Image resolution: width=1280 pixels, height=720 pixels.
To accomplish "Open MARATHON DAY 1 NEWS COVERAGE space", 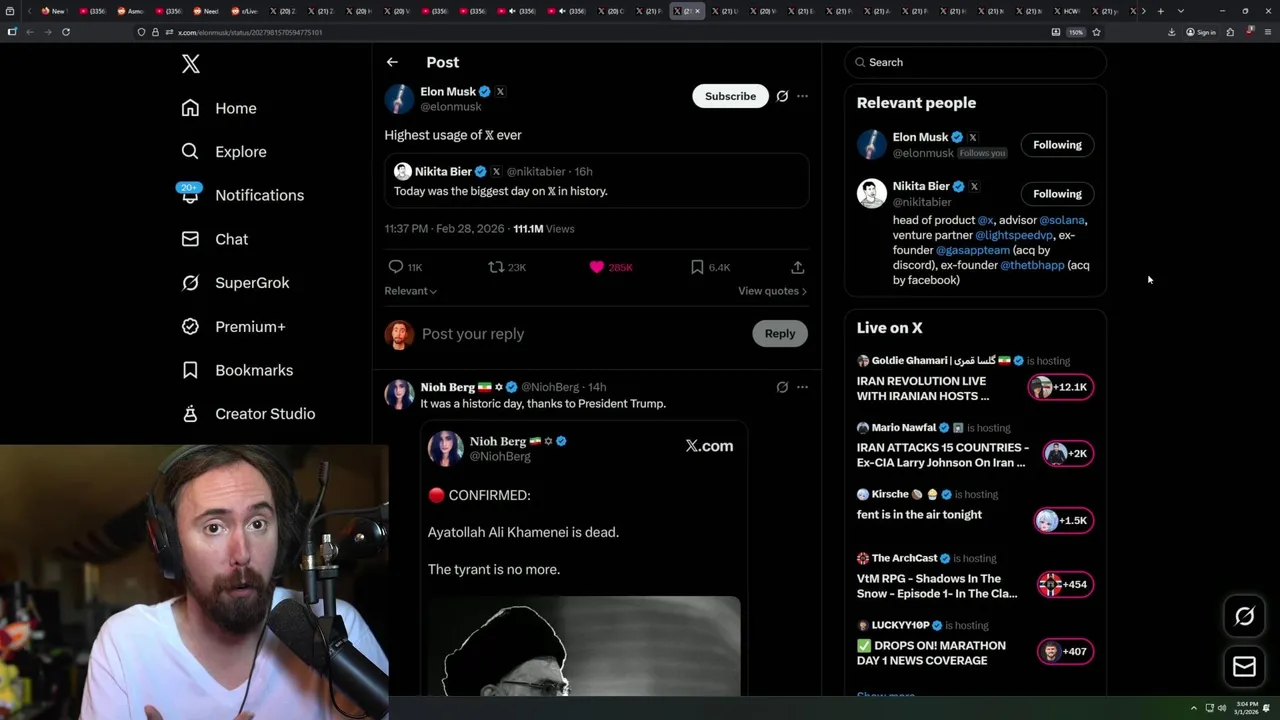I will click(931, 653).
